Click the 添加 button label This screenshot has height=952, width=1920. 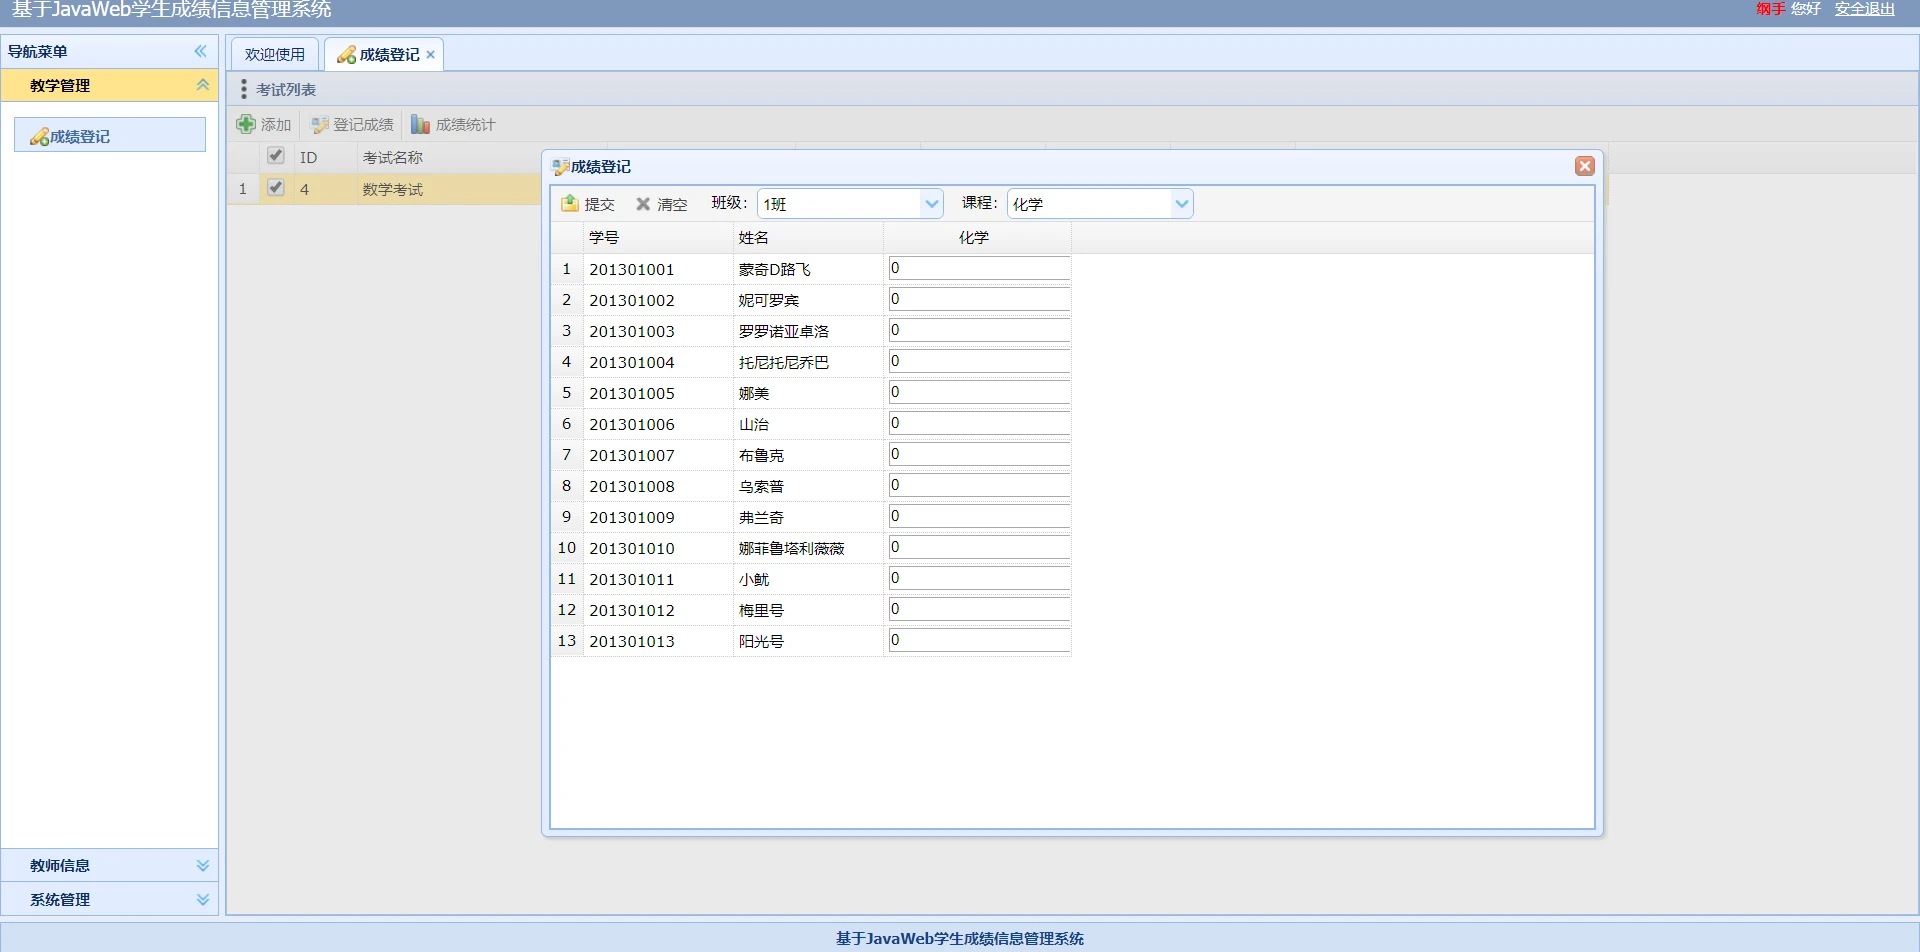pyautogui.click(x=276, y=125)
